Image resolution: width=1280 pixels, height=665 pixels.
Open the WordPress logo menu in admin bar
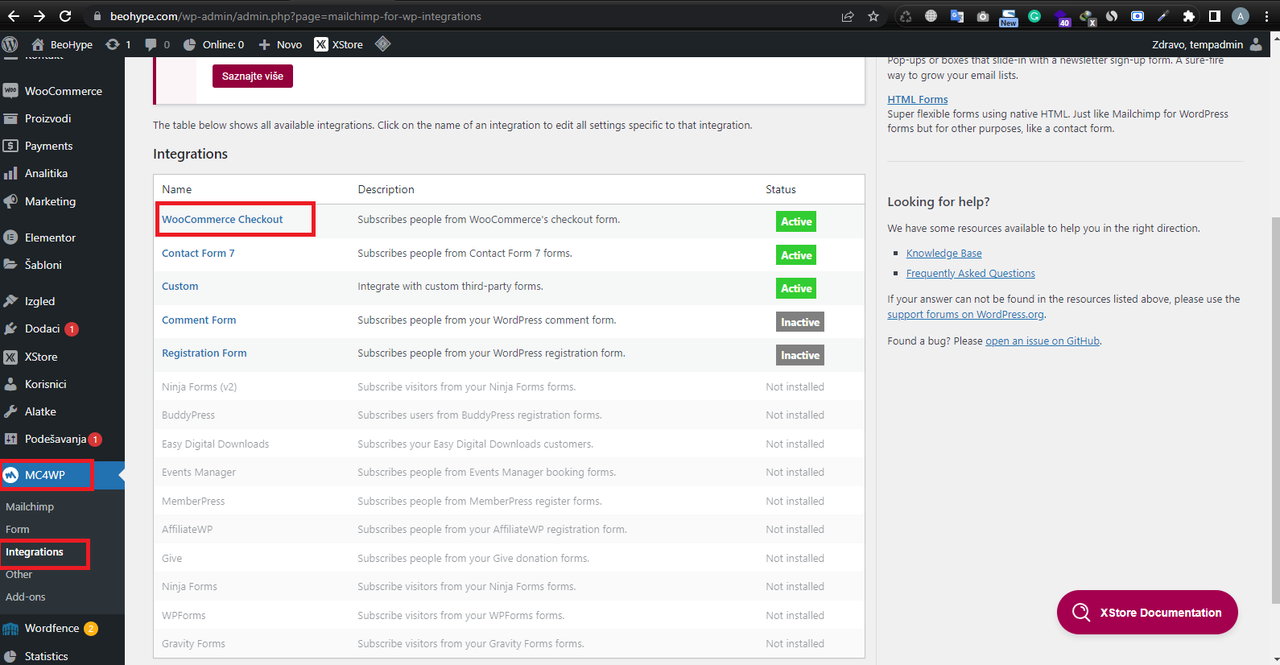tap(10, 44)
